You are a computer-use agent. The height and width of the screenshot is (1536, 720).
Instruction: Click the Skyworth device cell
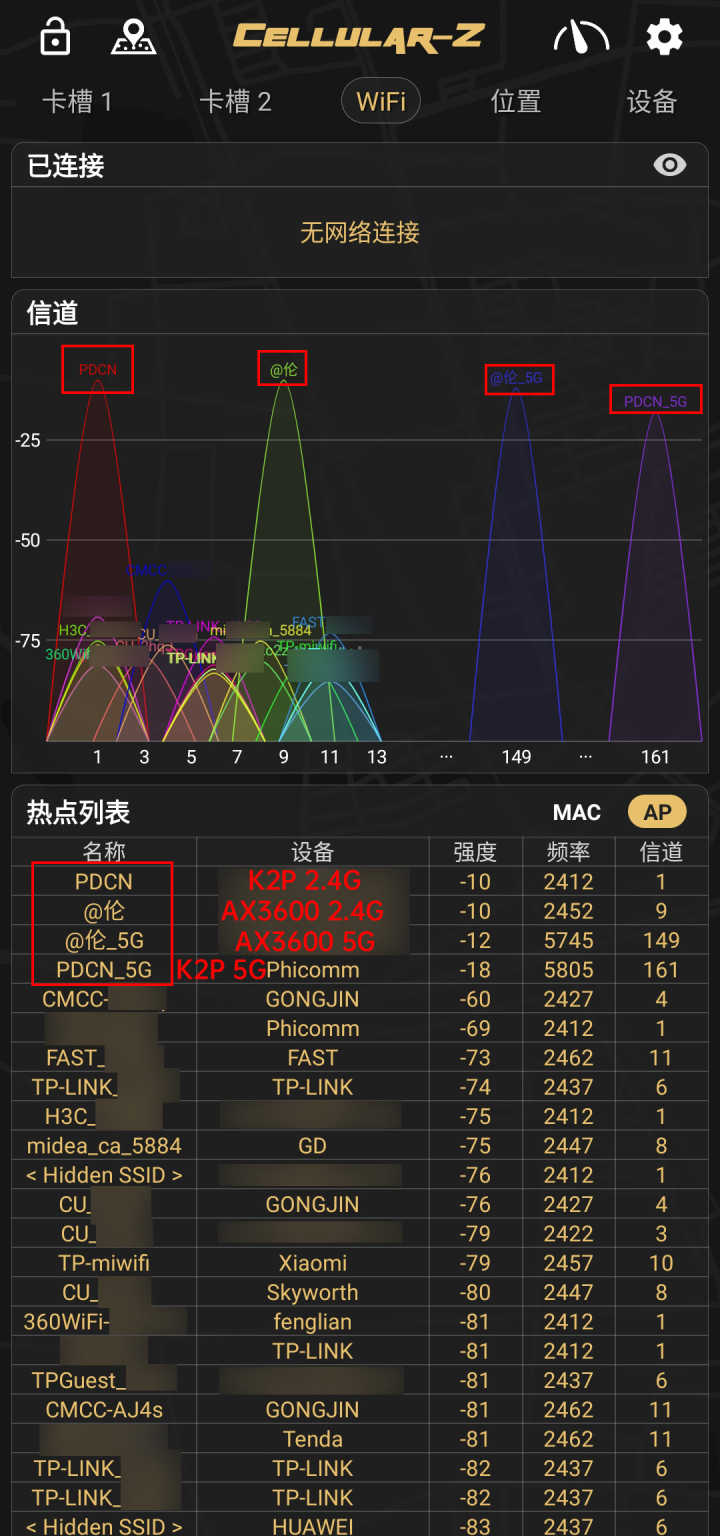click(x=312, y=1293)
